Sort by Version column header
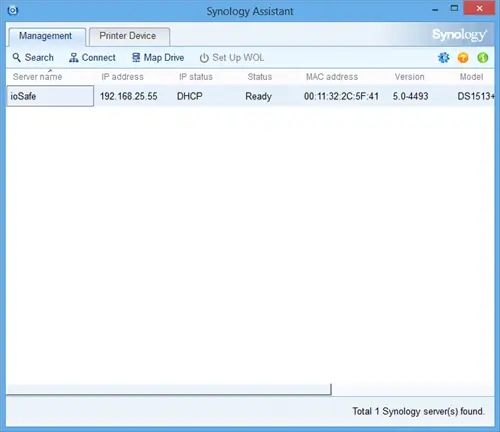This screenshot has height=432, width=500. click(410, 77)
